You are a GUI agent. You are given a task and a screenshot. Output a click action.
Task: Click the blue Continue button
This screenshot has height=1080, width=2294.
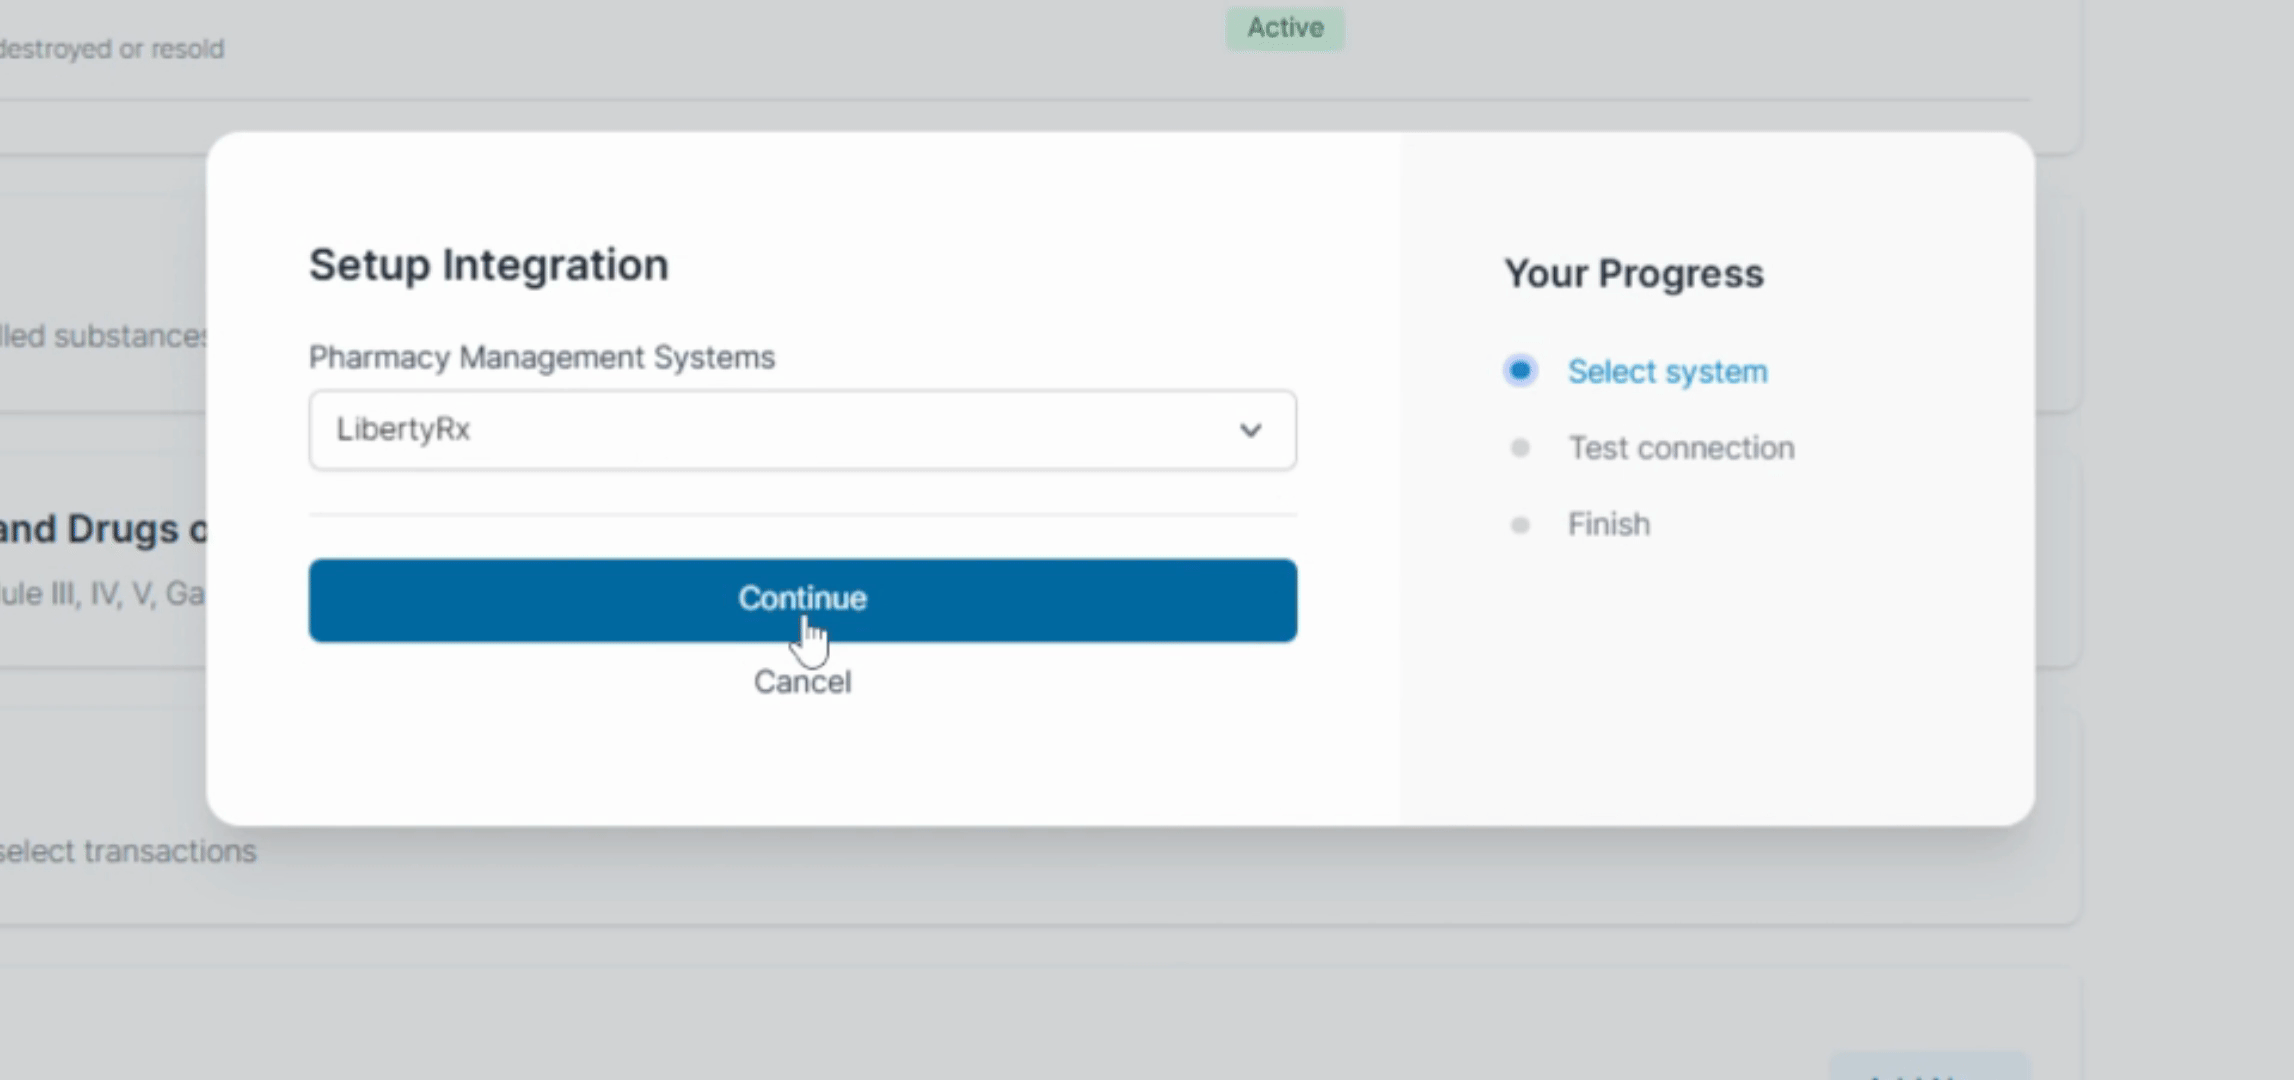coord(802,600)
